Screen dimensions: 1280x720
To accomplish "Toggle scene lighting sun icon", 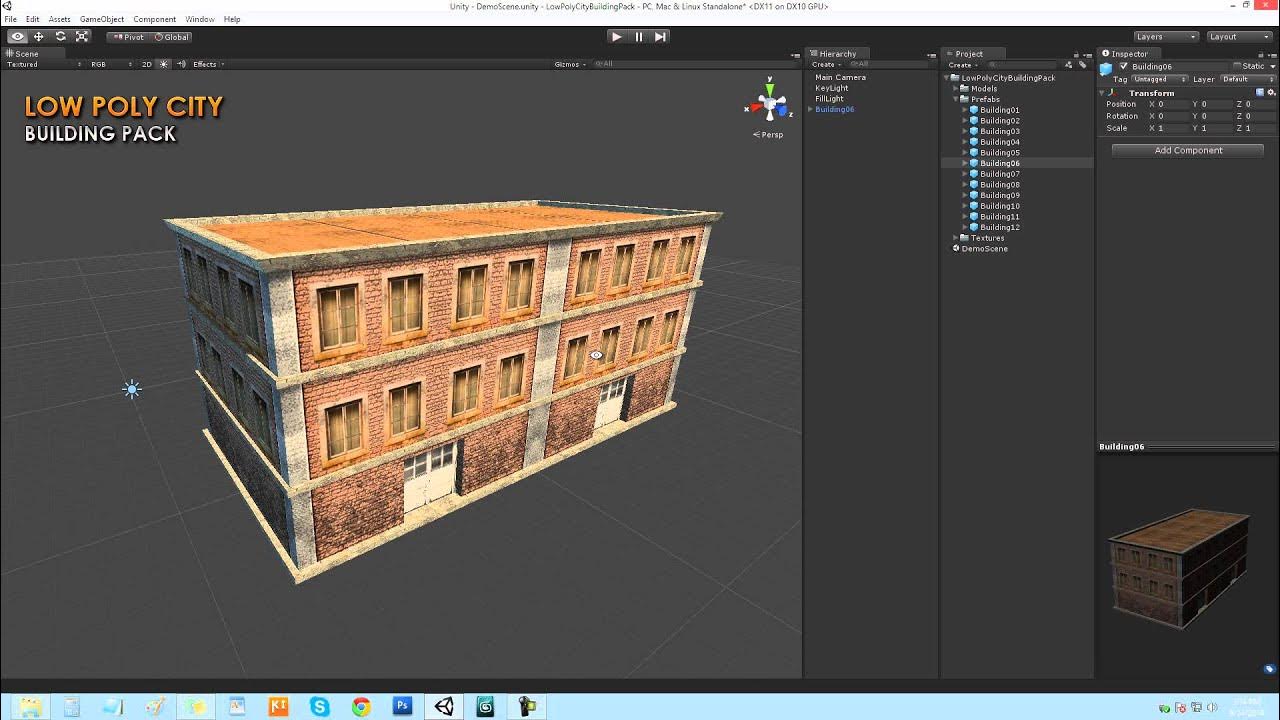I will coord(164,64).
